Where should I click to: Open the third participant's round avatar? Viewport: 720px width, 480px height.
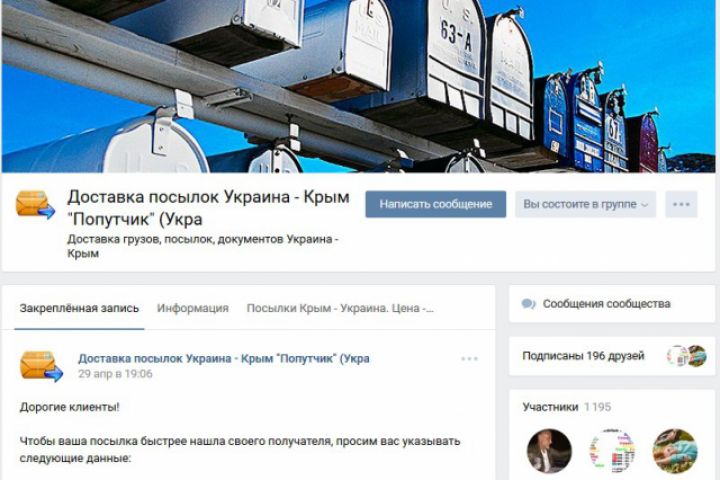pyautogui.click(x=675, y=451)
